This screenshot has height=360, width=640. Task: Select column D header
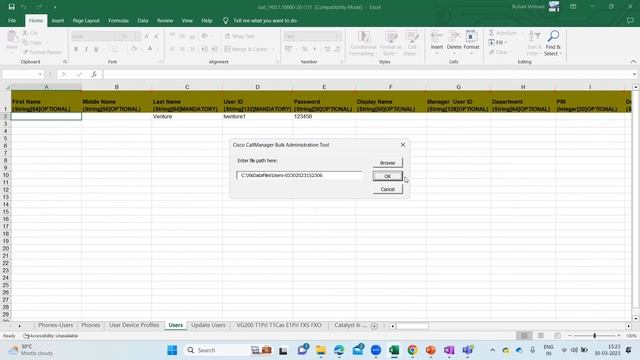tap(257, 87)
